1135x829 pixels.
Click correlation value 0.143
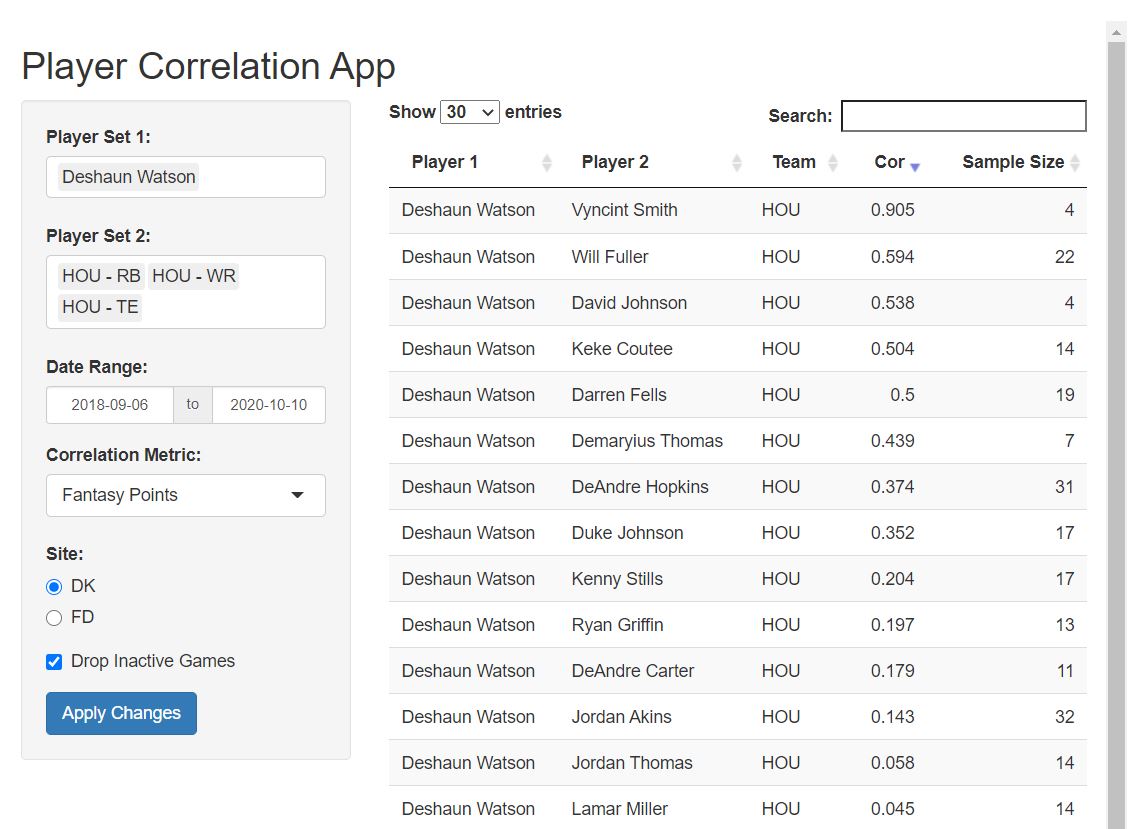point(893,717)
